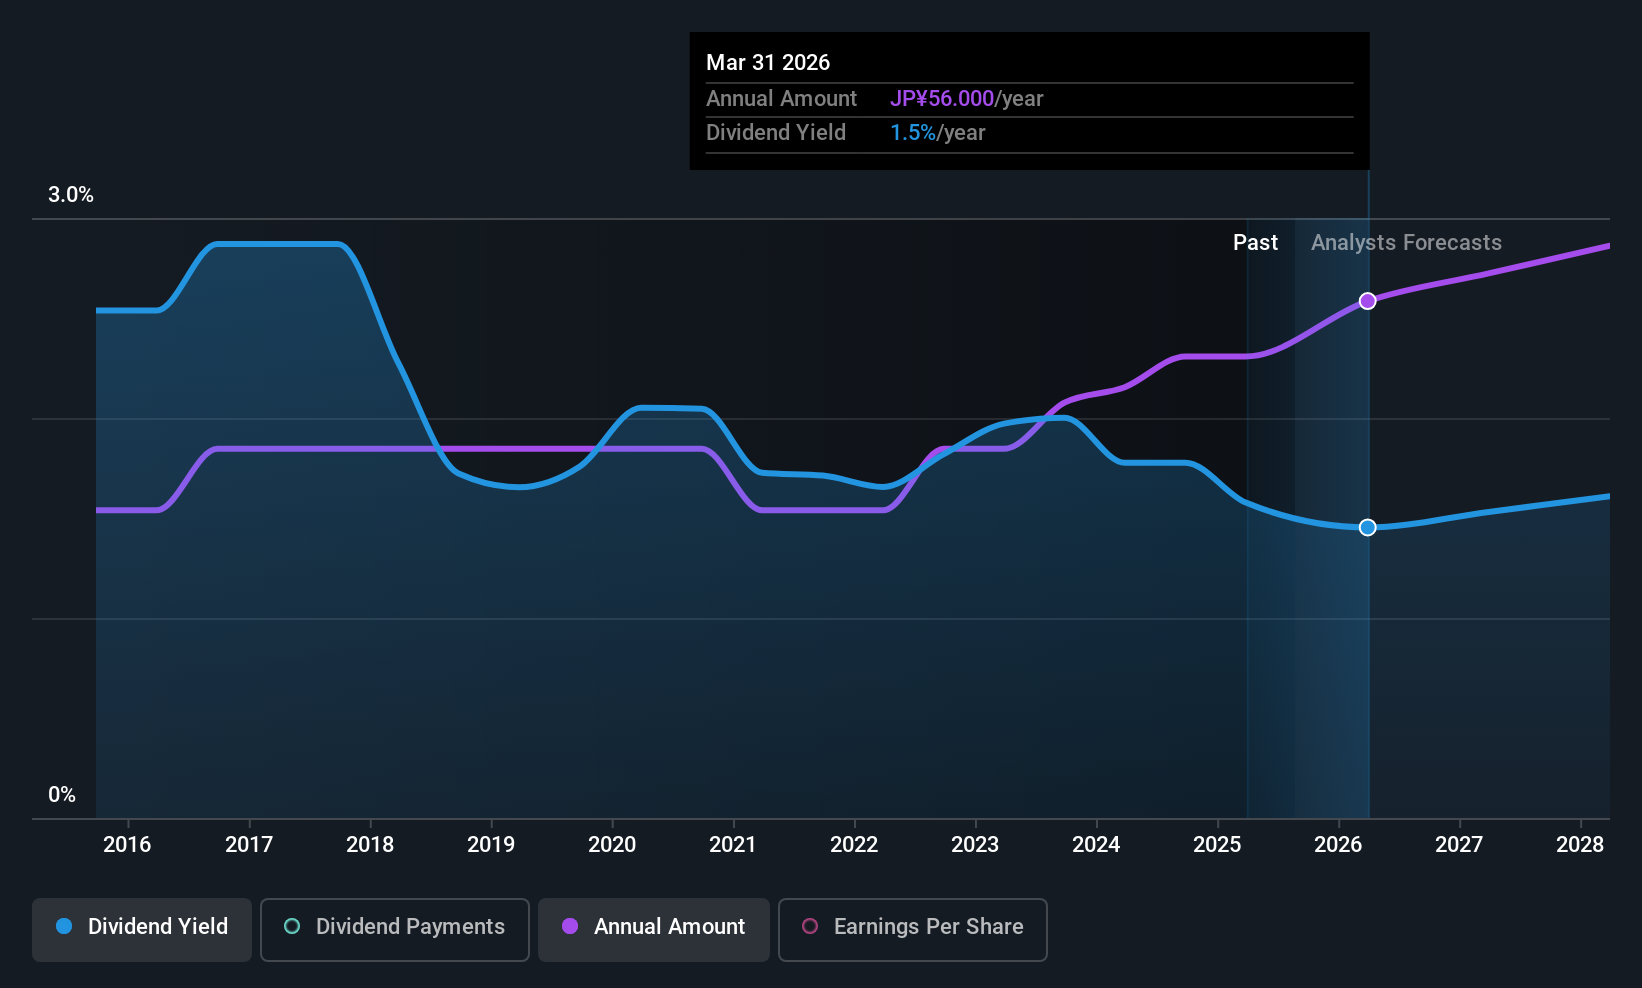Click the 2025 x-axis year label
Image resolution: width=1642 pixels, height=988 pixels.
[1217, 844]
